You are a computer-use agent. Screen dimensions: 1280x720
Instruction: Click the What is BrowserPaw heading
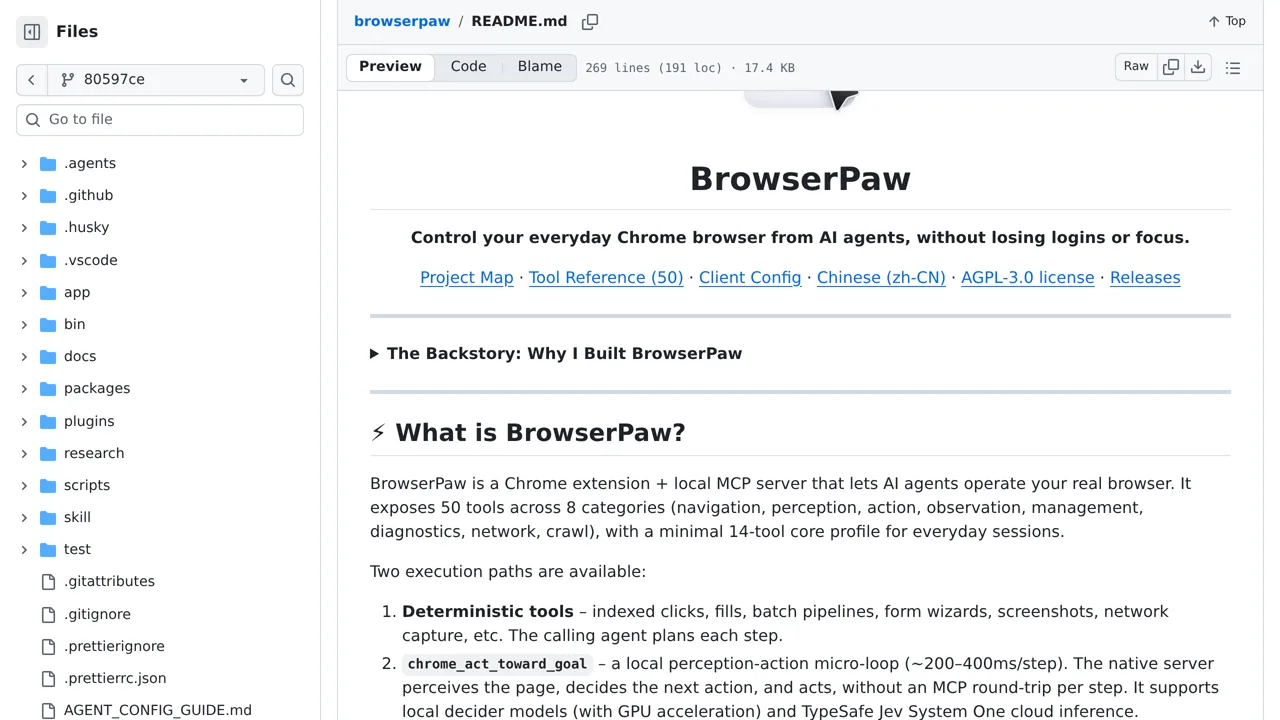click(528, 432)
